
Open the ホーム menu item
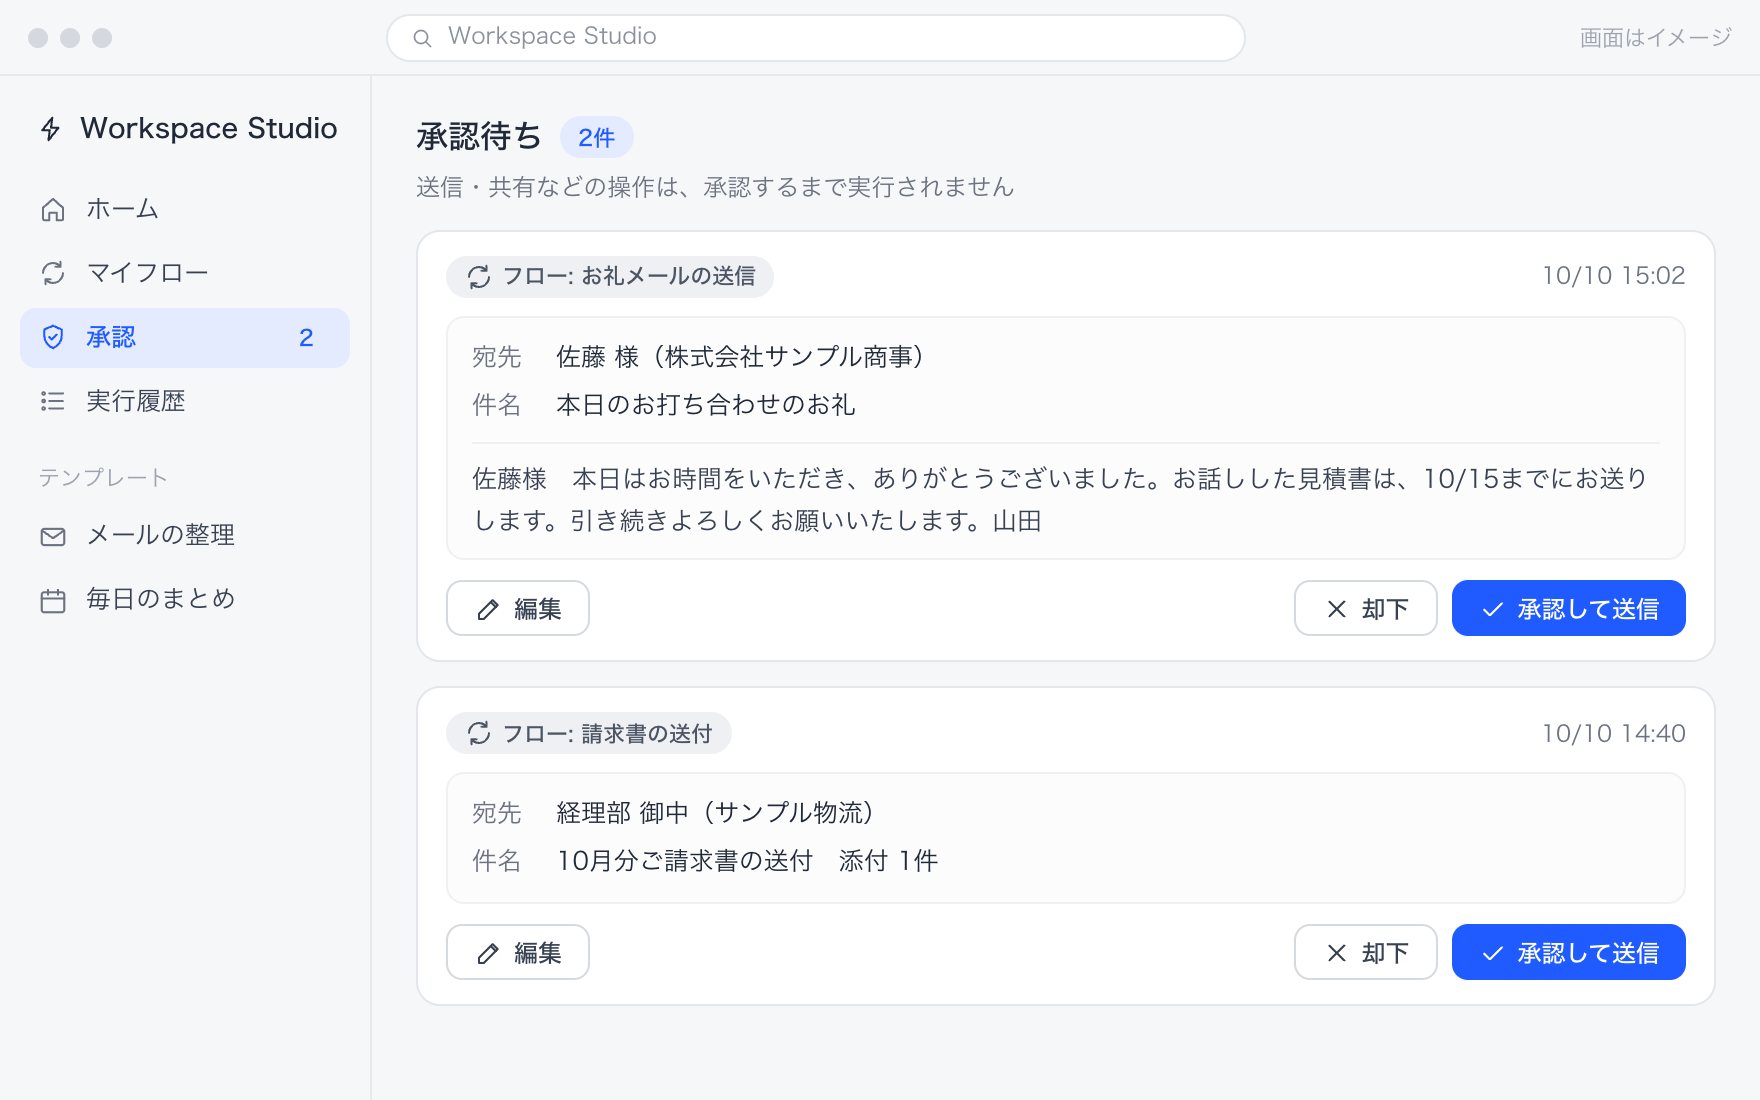[185, 209]
